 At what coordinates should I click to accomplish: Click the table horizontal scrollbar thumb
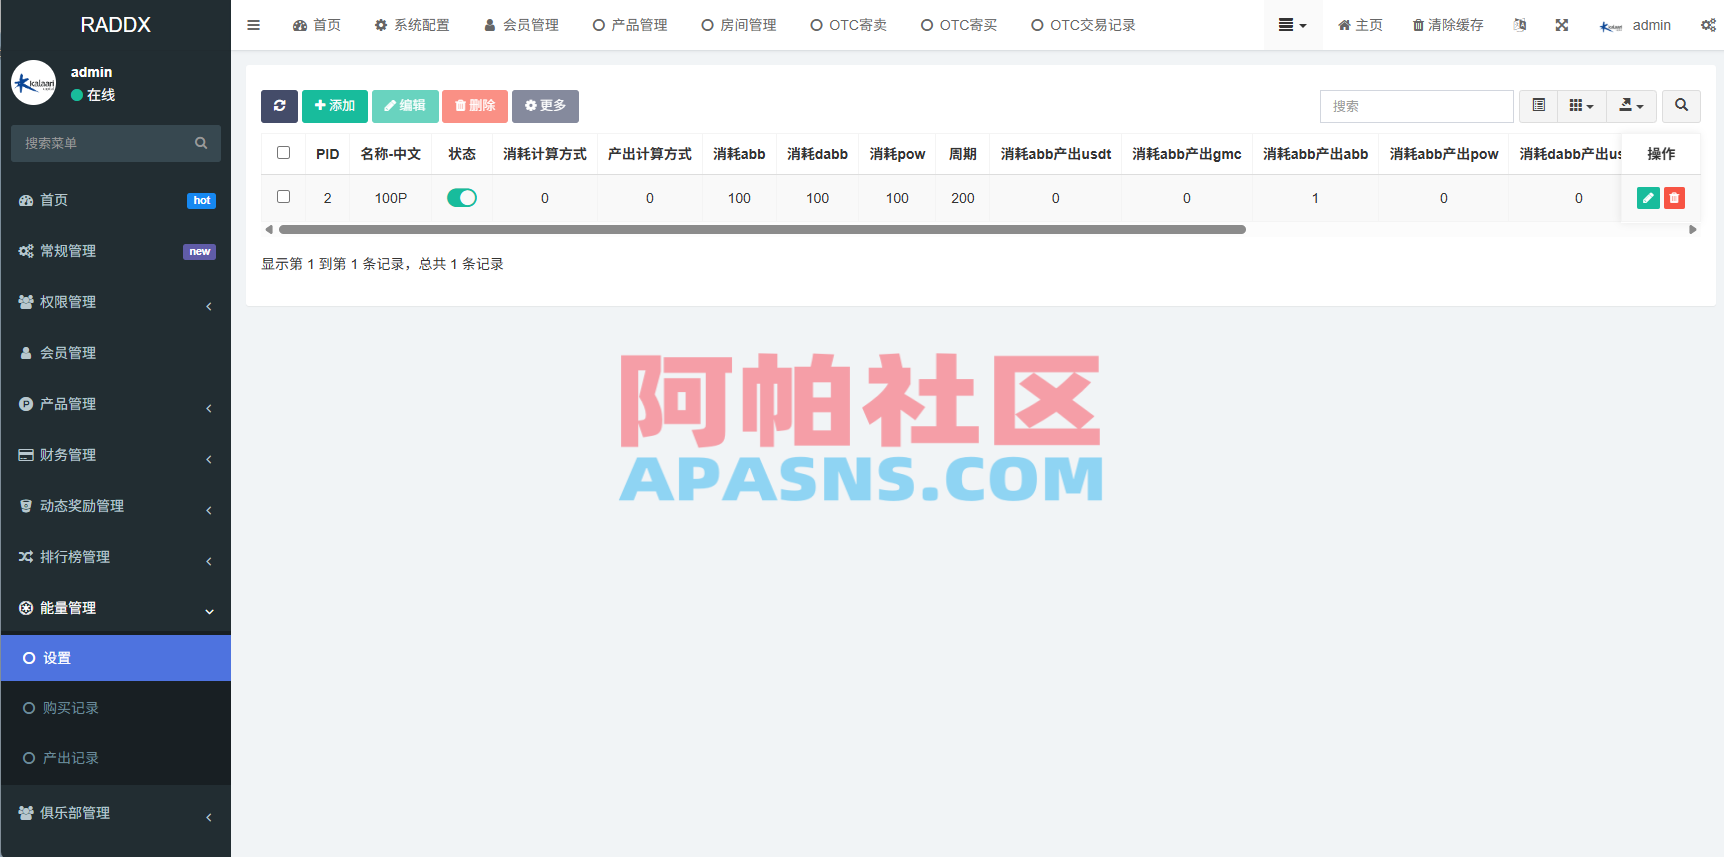(762, 230)
